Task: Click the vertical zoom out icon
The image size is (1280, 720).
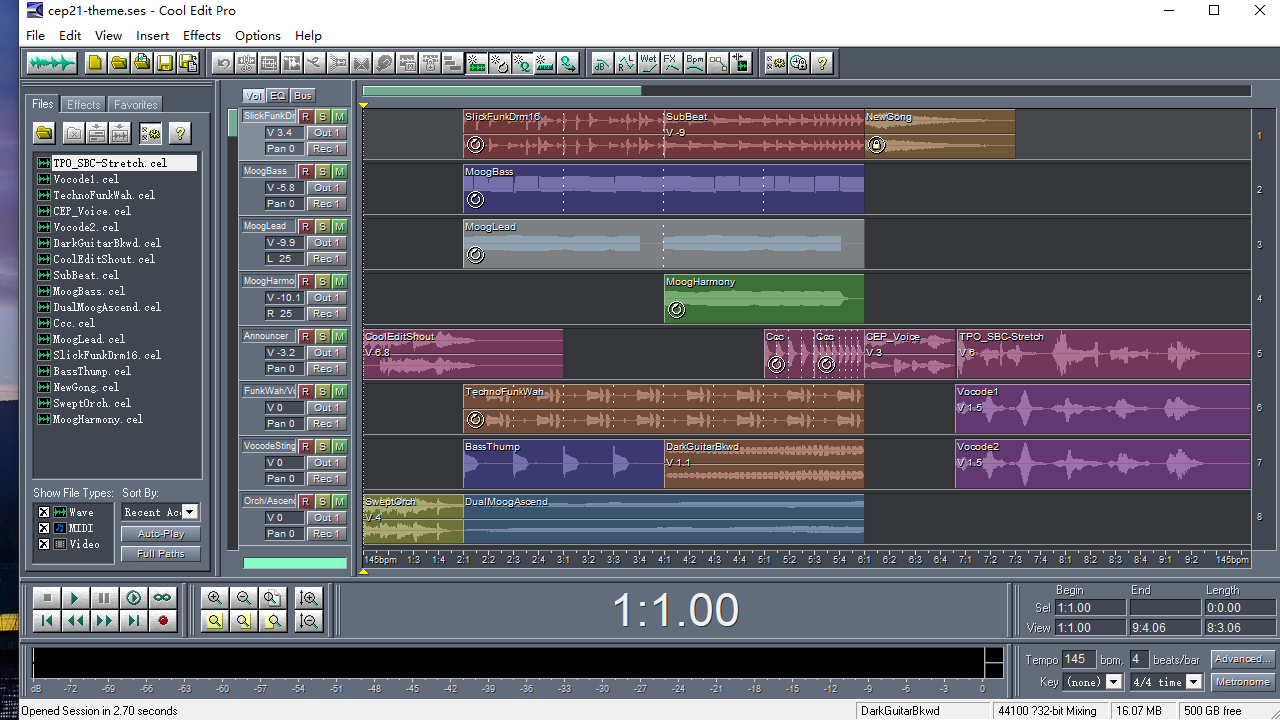Action: [309, 621]
